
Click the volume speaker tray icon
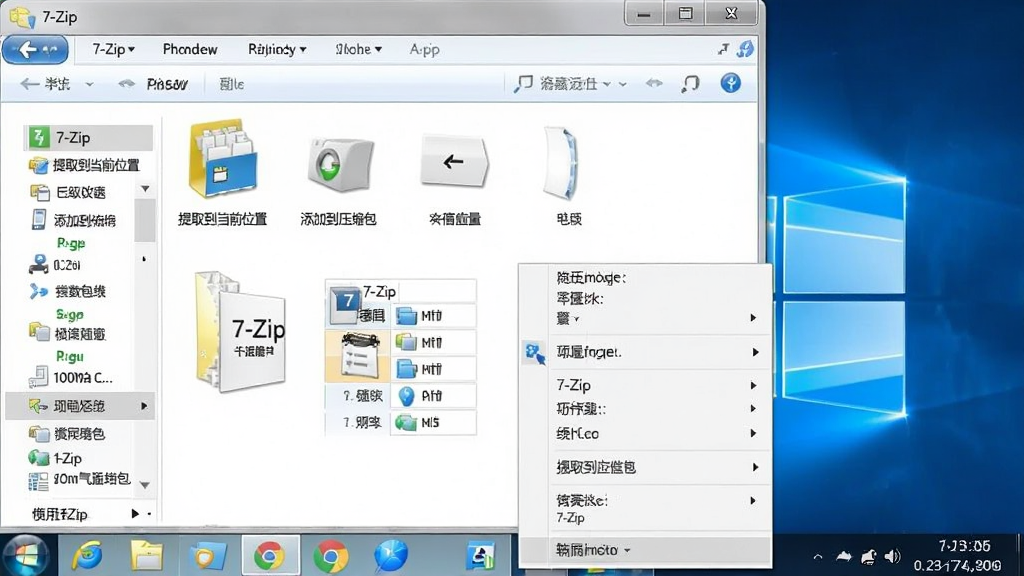891,556
